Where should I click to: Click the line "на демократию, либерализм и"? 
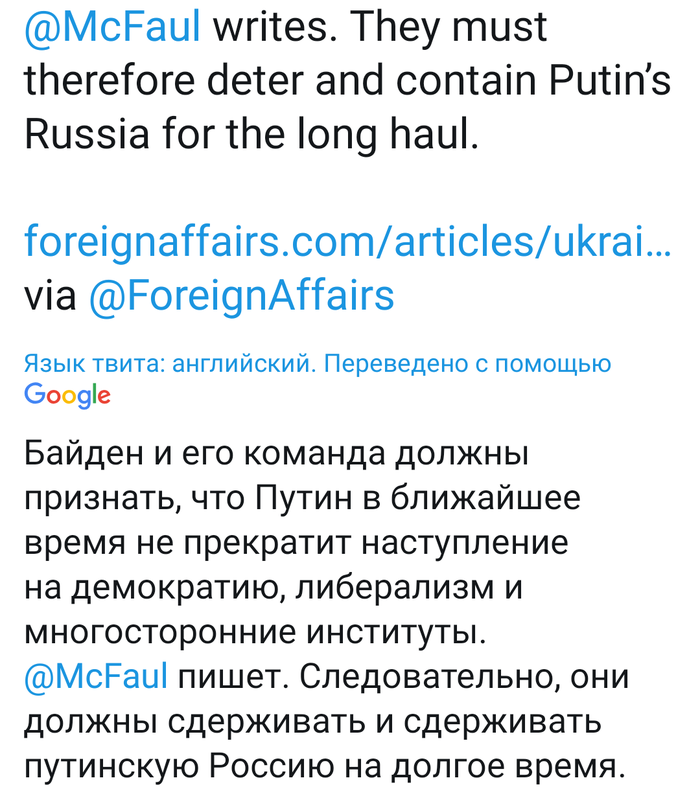tap(272, 588)
